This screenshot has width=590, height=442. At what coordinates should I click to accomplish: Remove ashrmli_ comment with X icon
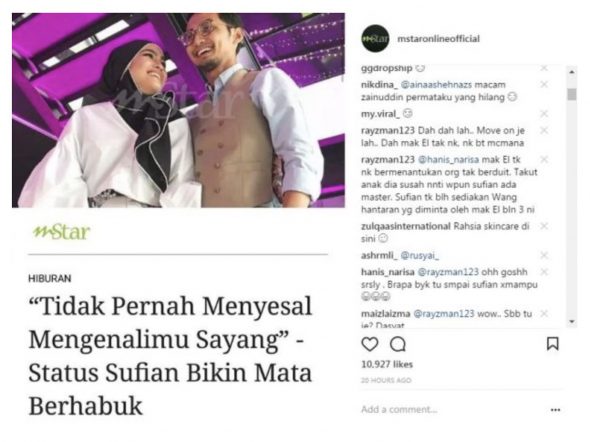pos(544,256)
